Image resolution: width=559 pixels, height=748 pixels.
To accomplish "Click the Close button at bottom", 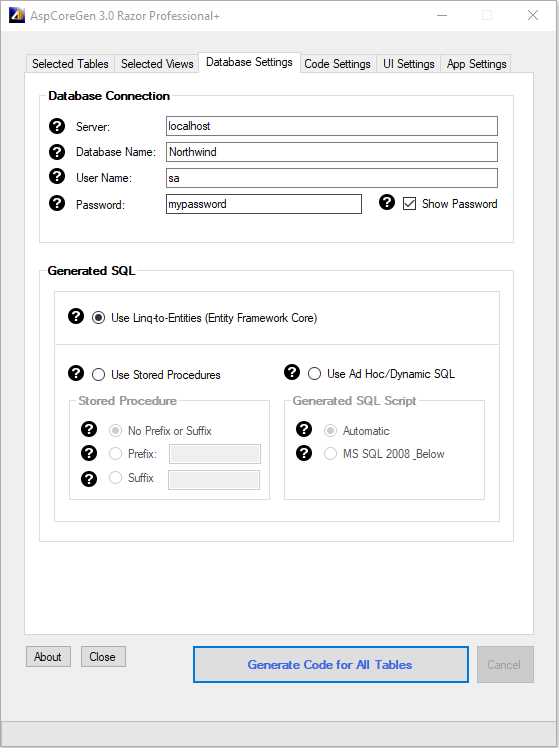I will 103,656.
